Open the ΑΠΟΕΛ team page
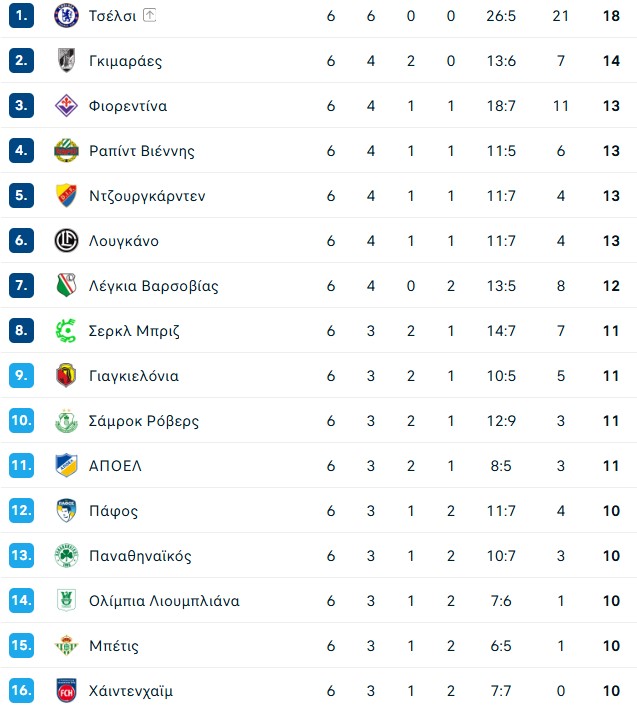The width and height of the screenshot is (637, 705). tap(115, 466)
